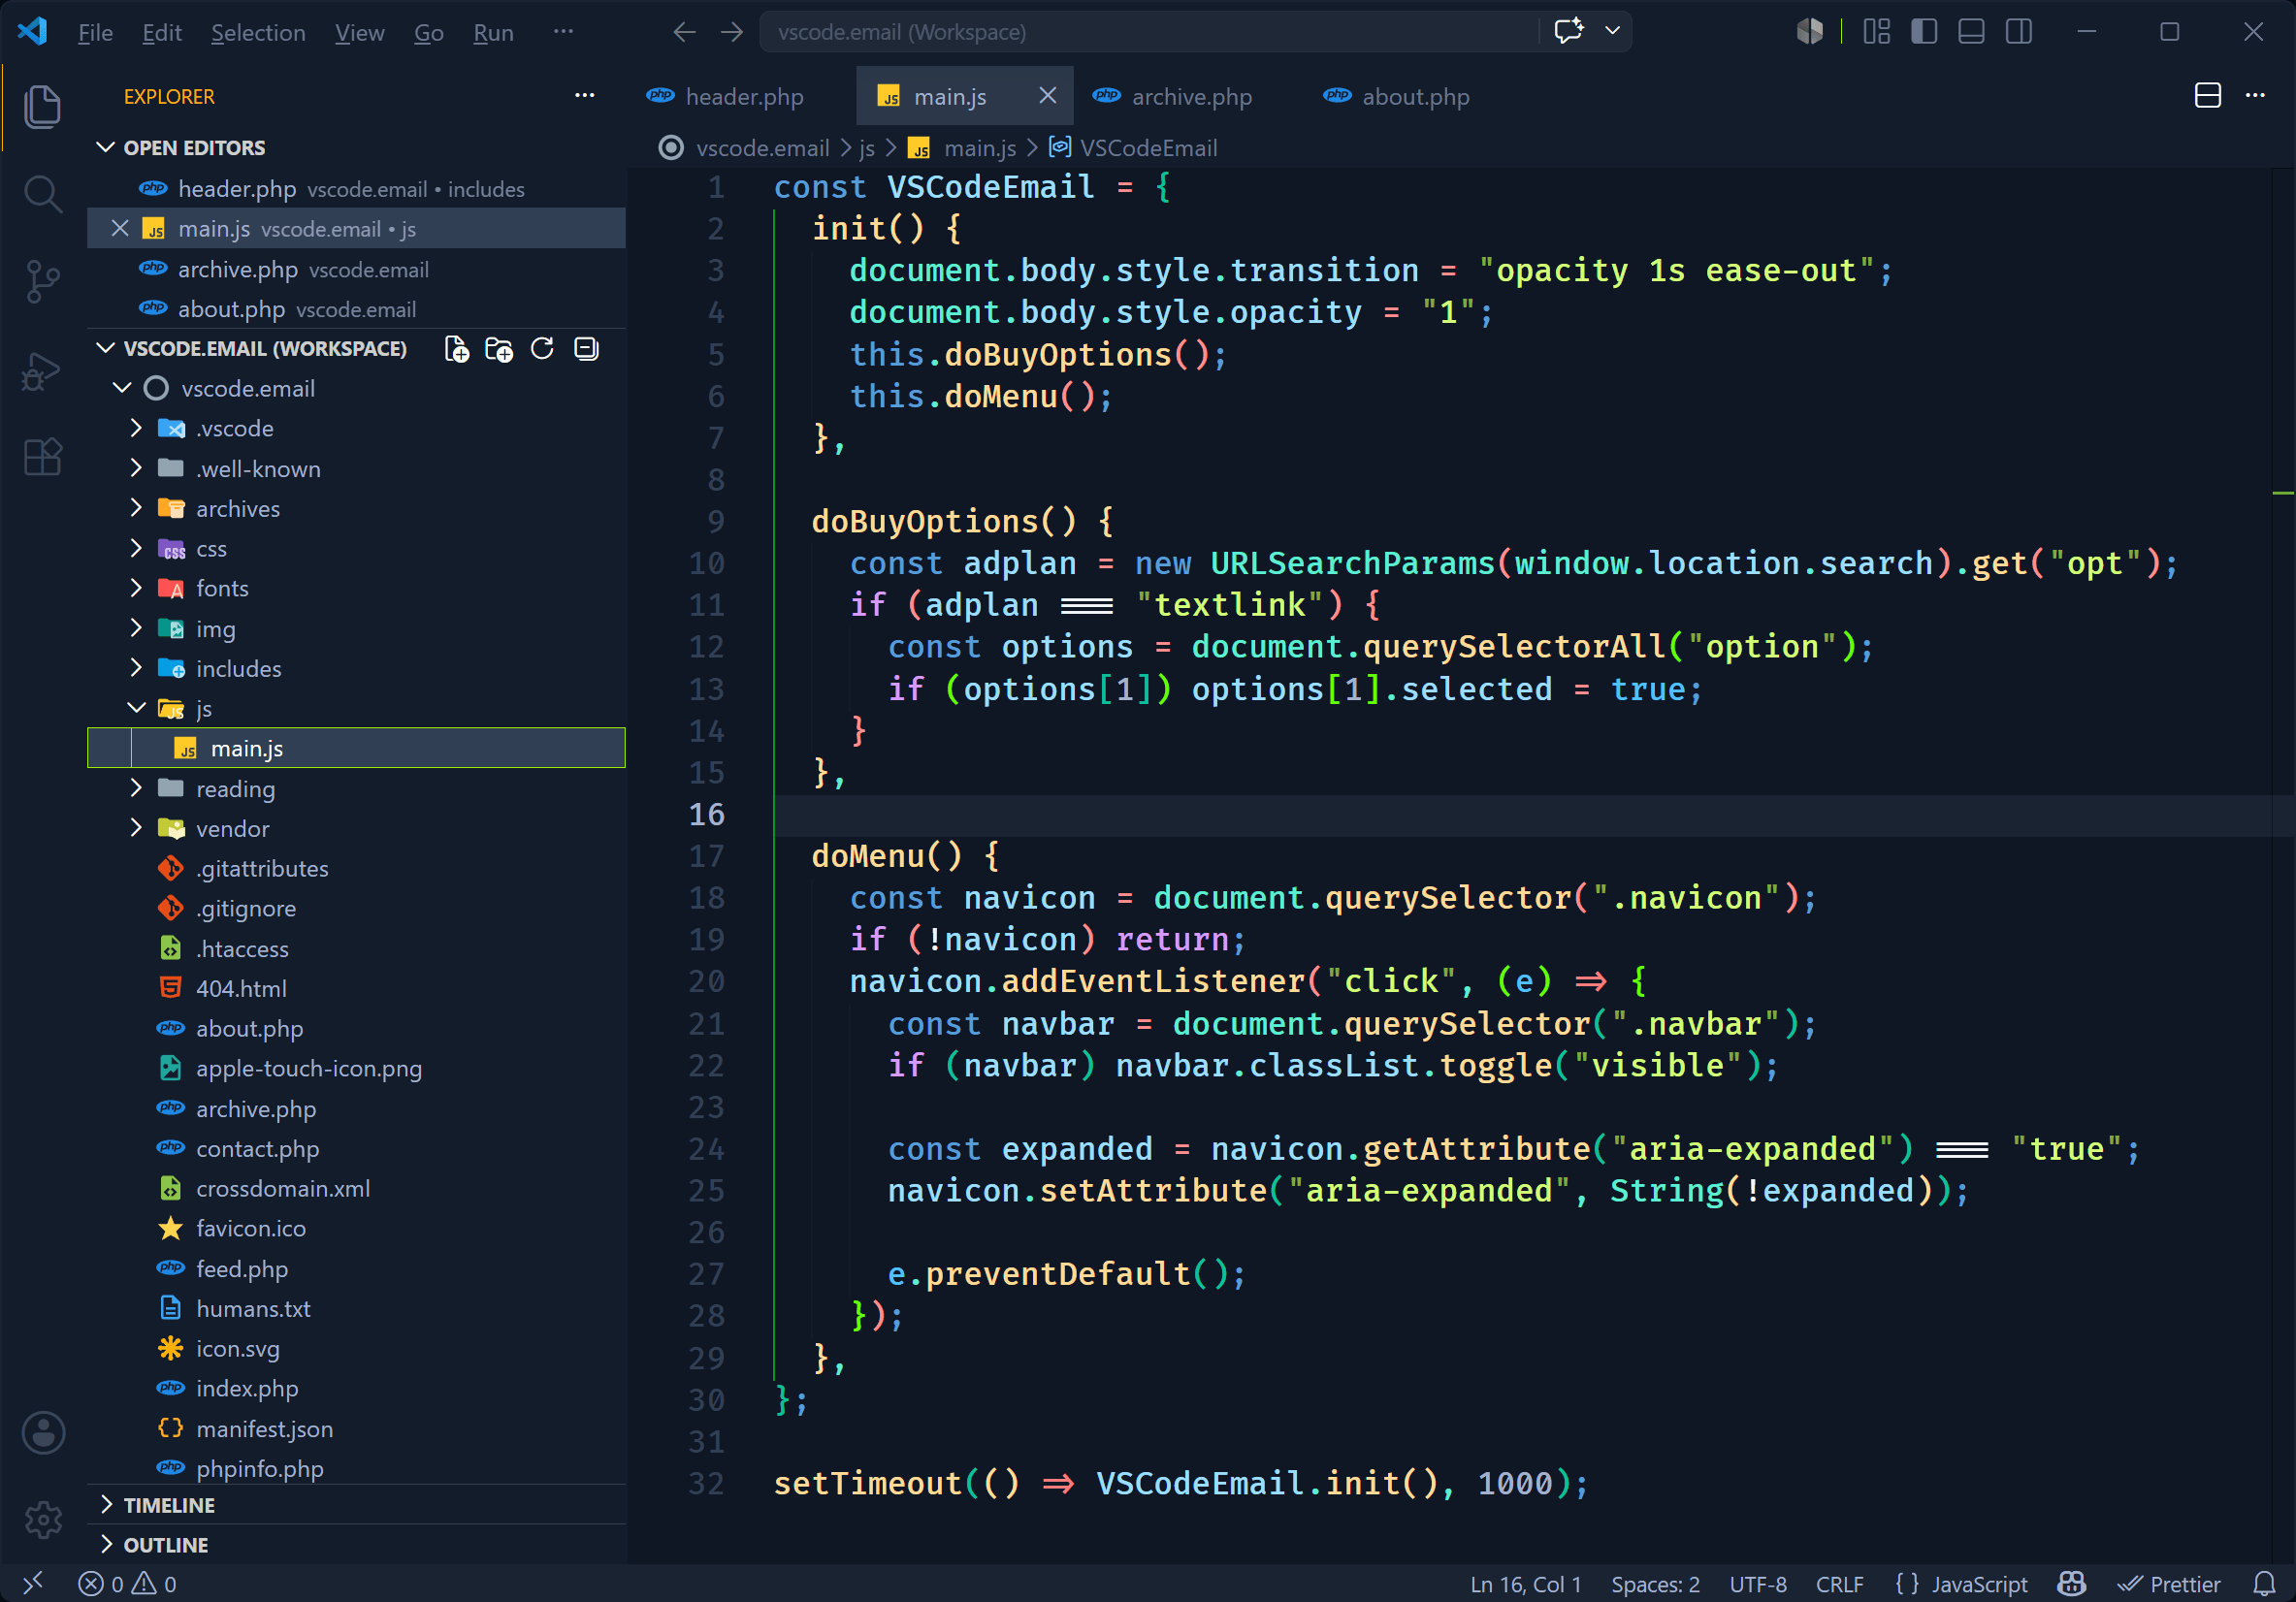This screenshot has height=1602, width=2296.
Task: Close main.js in Open Editors list
Action: click(120, 229)
